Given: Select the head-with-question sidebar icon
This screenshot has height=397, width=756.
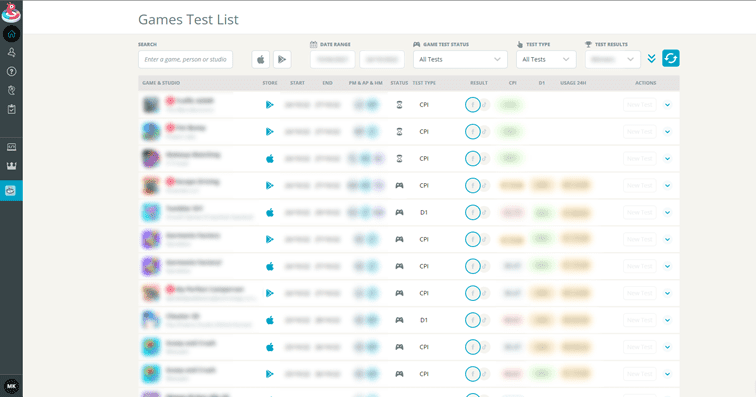Looking at the screenshot, I should point(11,90).
